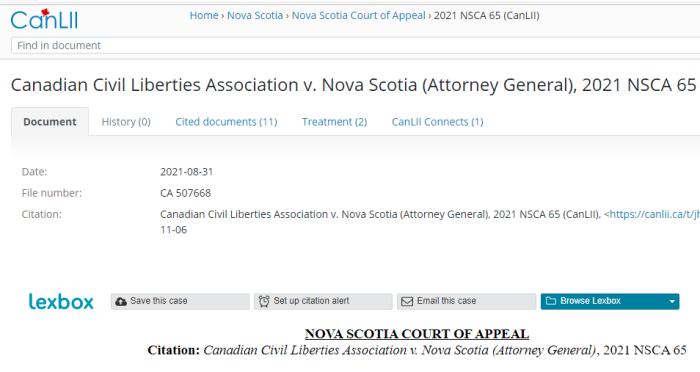Switch to the Document tab
This screenshot has height=372, width=700.
[50, 122]
